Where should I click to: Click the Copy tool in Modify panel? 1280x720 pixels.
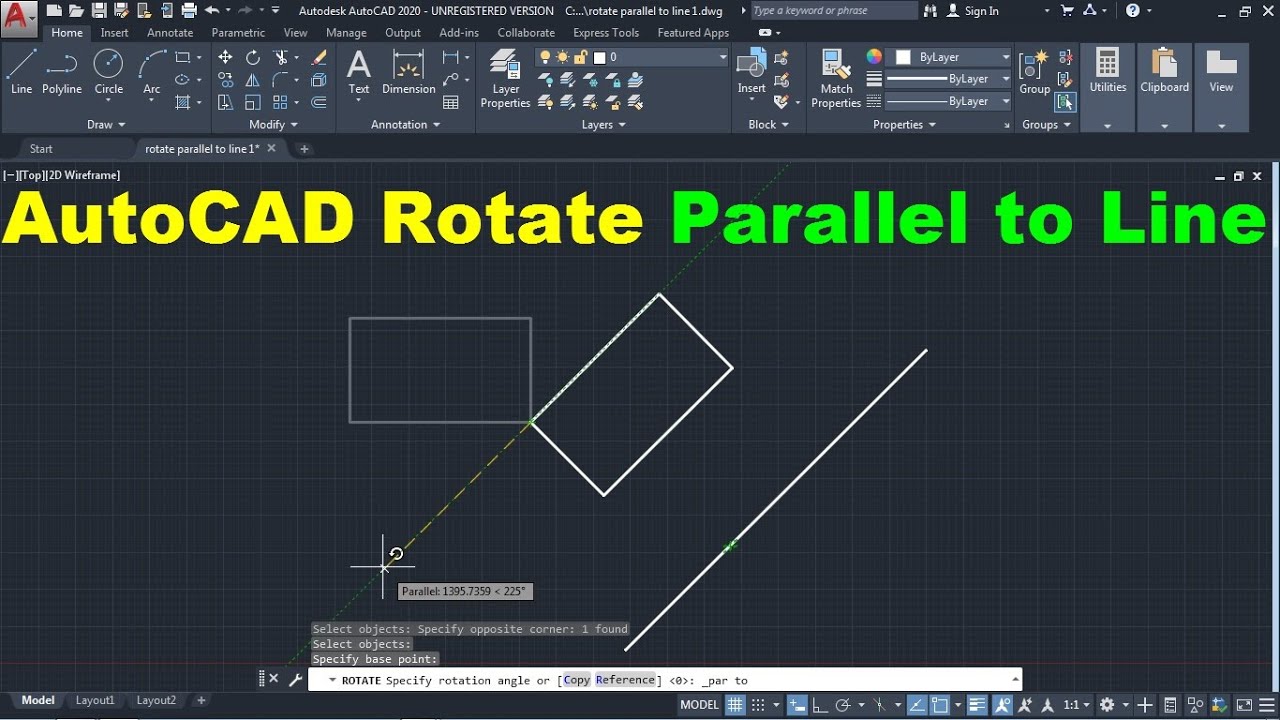coord(225,80)
